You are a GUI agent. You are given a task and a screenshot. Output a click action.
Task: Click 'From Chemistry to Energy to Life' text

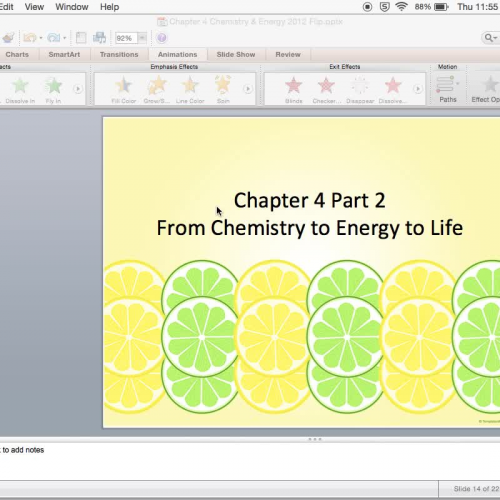[310, 228]
